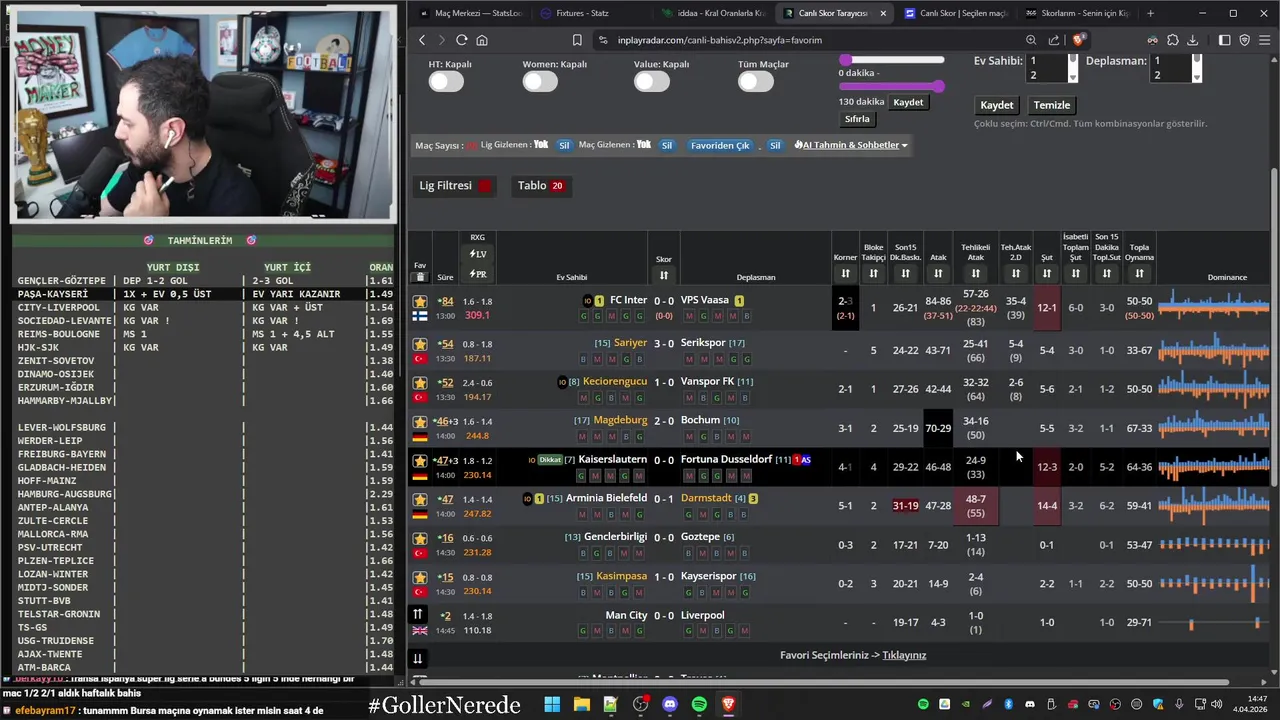This screenshot has height=720, width=1280.
Task: Sort by Şut column
Action: (x=1047, y=274)
